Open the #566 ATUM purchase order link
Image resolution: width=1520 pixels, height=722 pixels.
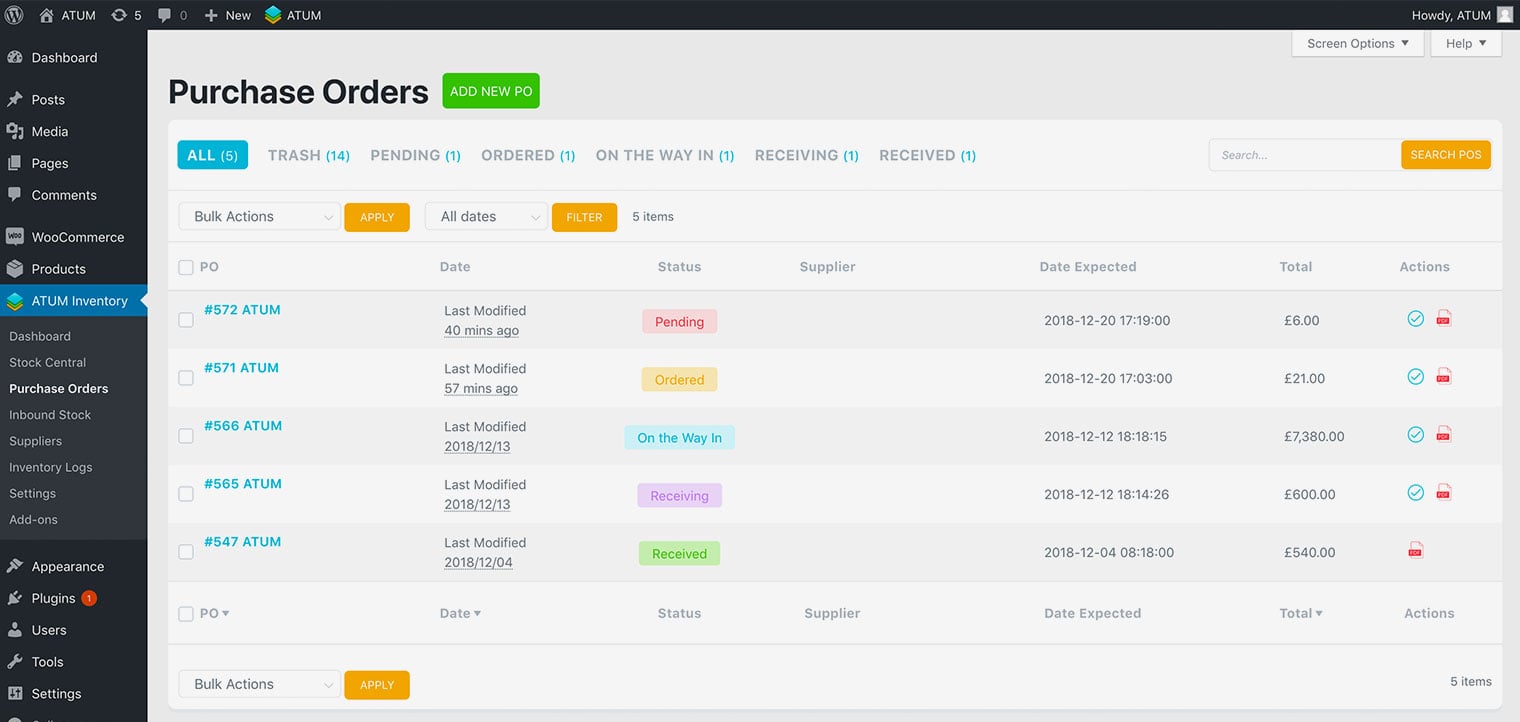[x=242, y=426]
